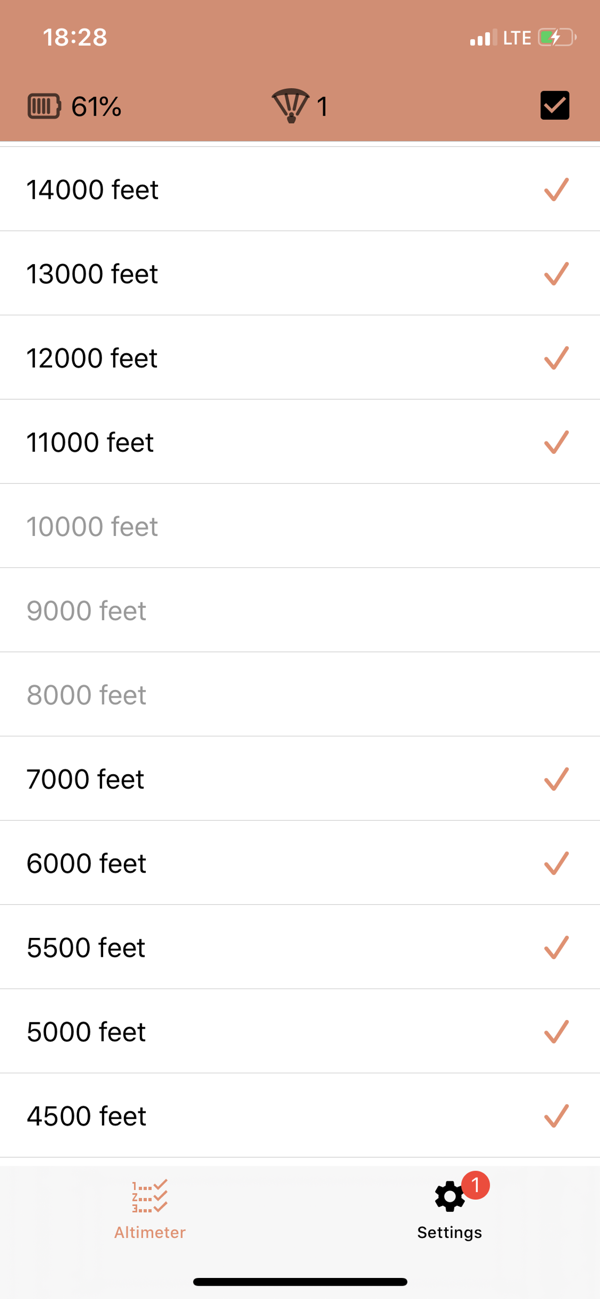Uncheck the 5500 feet checkmark
Screen dimensions: 600x1299
(556, 947)
